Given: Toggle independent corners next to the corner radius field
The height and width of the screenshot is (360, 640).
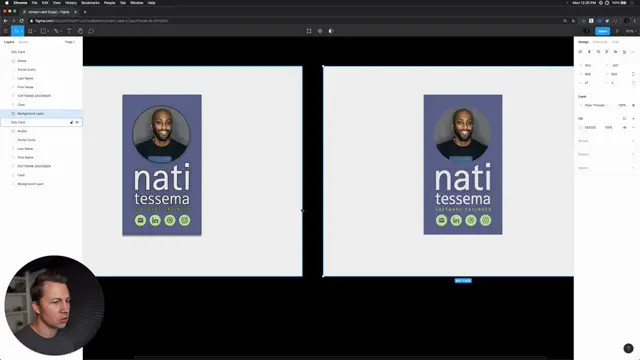Looking at the screenshot, I should point(633,83).
